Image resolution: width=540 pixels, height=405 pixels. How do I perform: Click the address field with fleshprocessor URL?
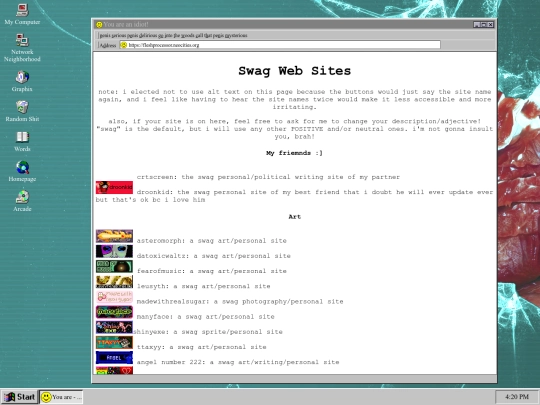[x=280, y=45]
